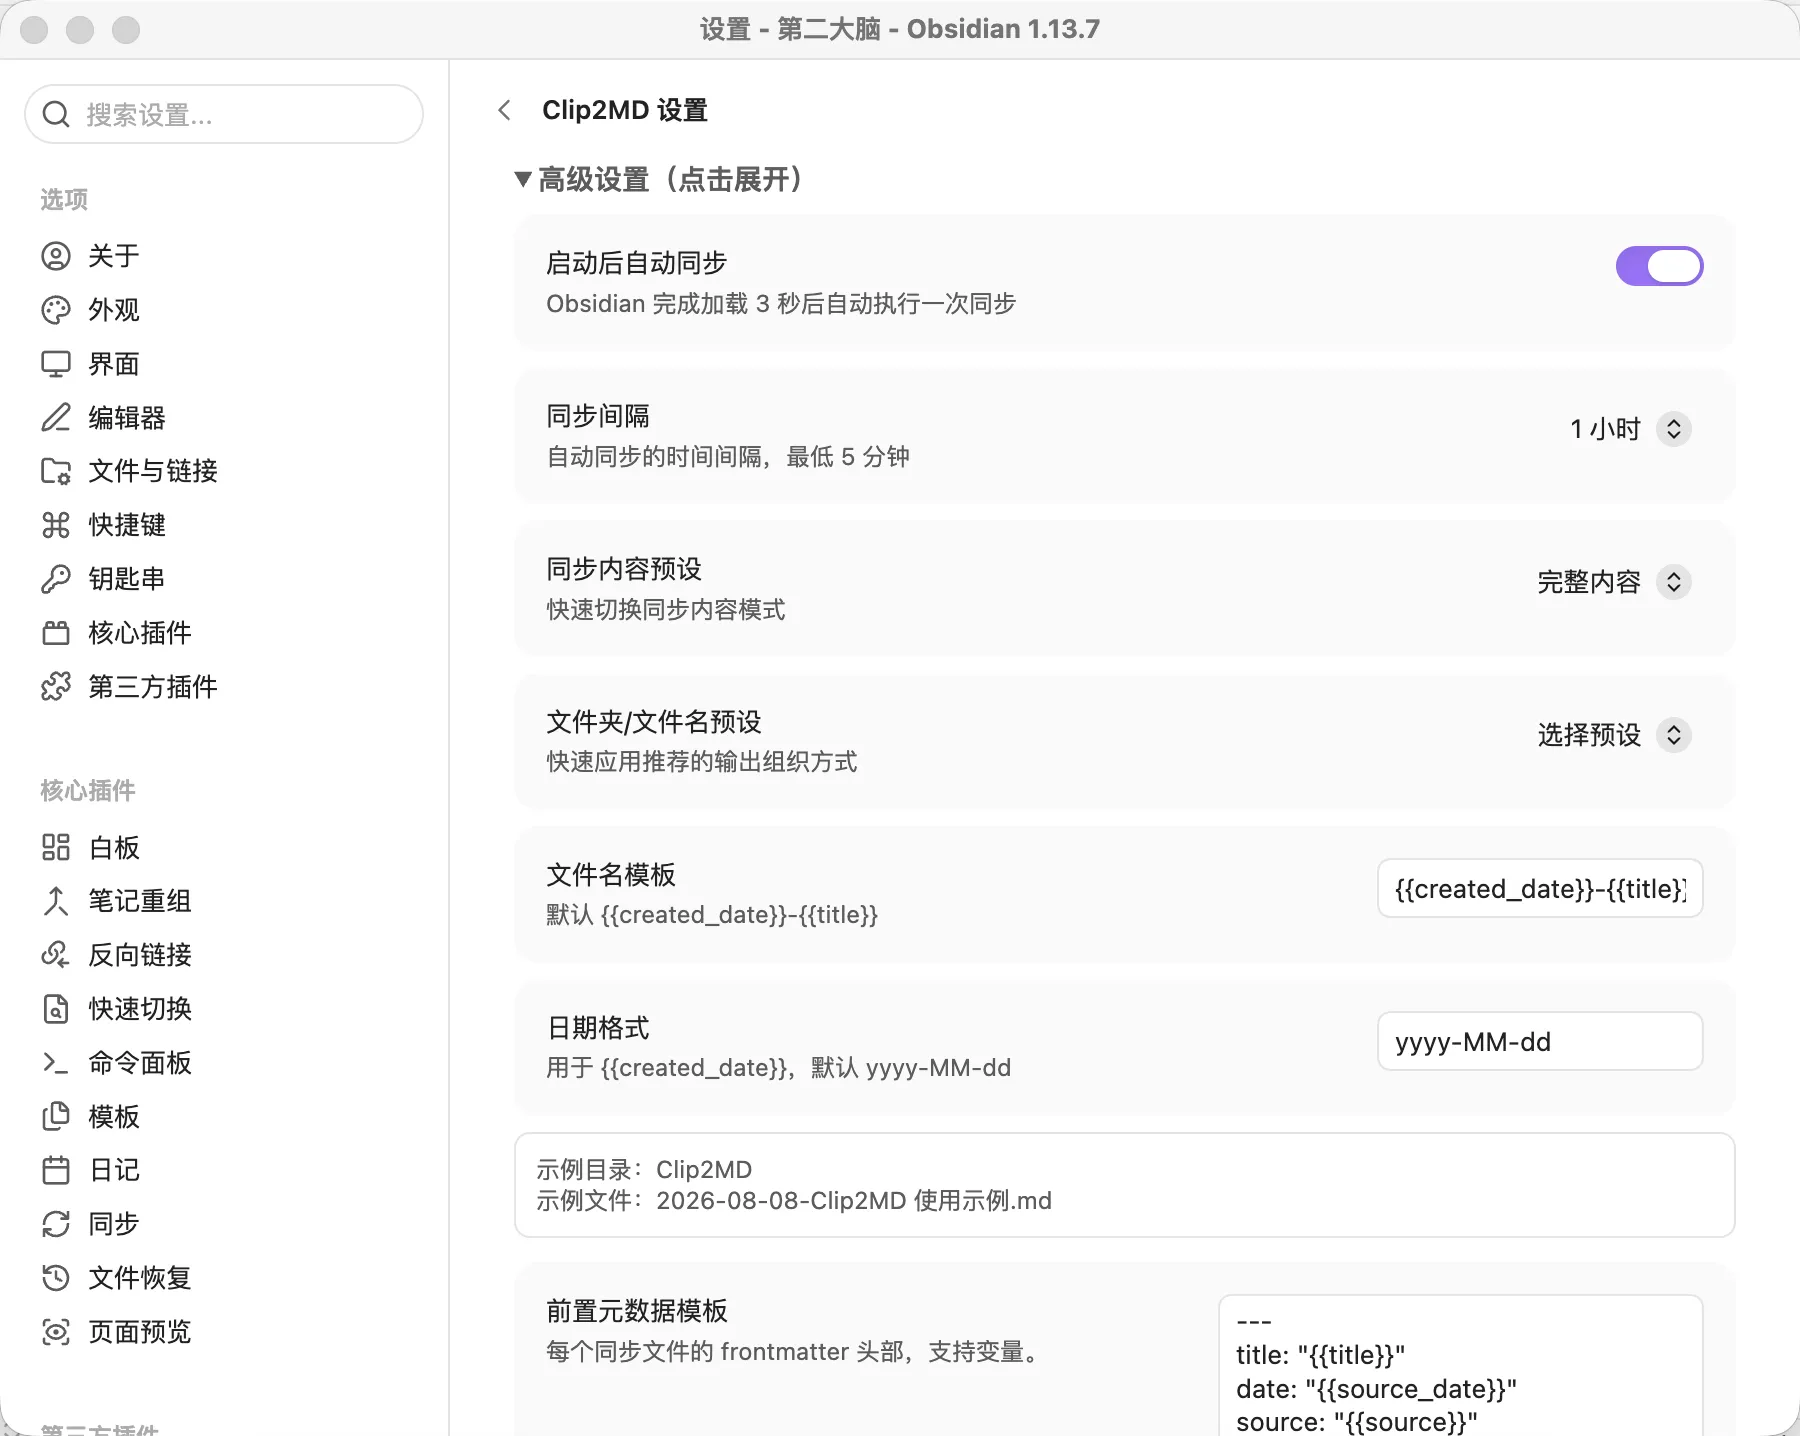The height and width of the screenshot is (1436, 1800).
Task: Click the 快捷键 command icon
Action: pos(56,525)
